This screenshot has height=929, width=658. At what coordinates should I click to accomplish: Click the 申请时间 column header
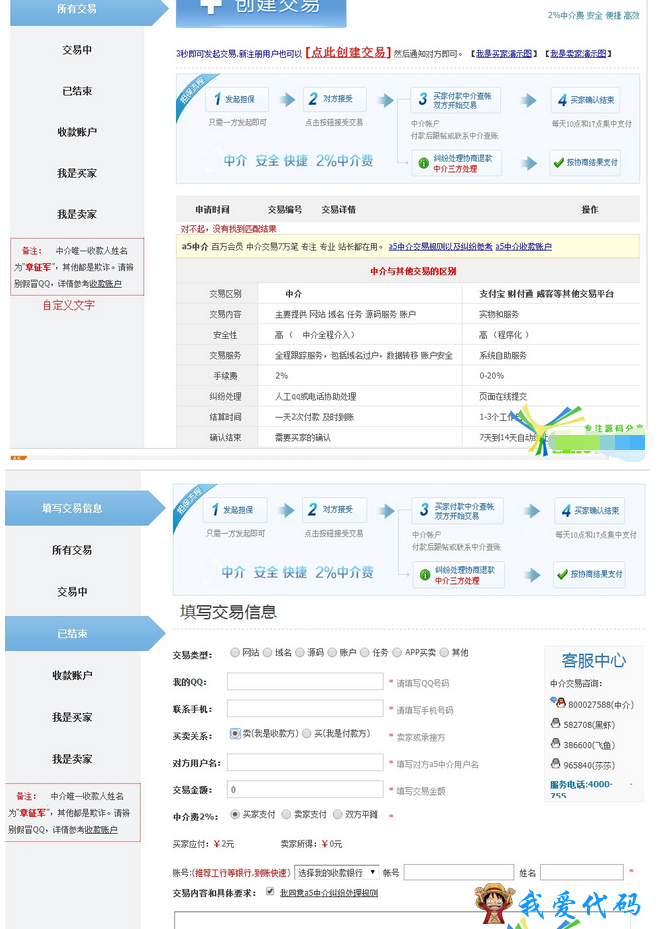[x=212, y=209]
